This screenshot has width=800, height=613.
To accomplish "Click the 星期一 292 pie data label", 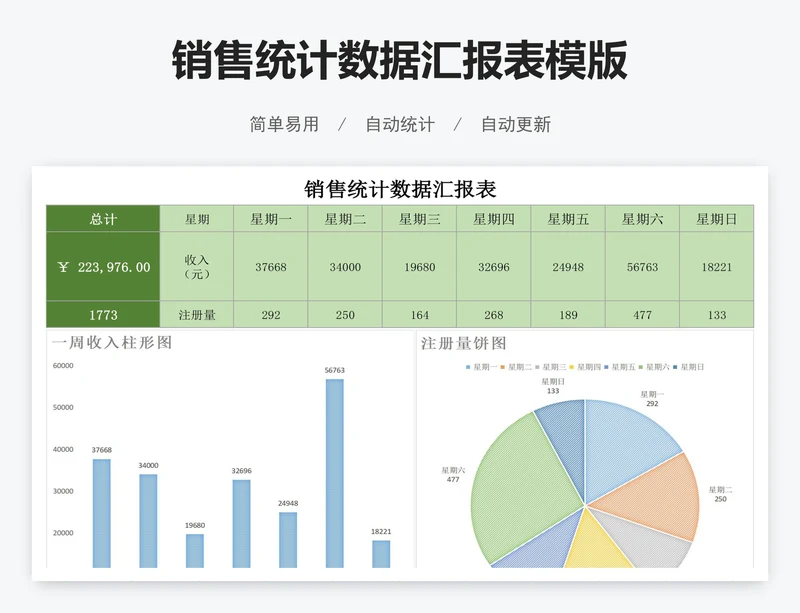I will pos(652,399).
